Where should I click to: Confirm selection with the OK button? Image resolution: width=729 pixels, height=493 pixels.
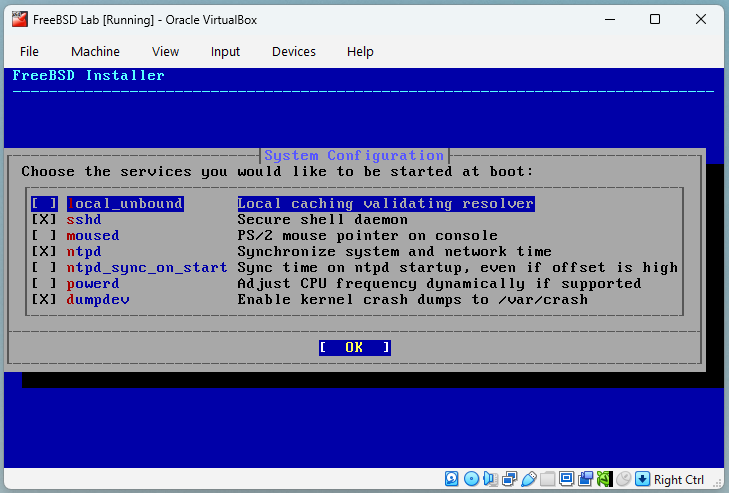(x=355, y=347)
